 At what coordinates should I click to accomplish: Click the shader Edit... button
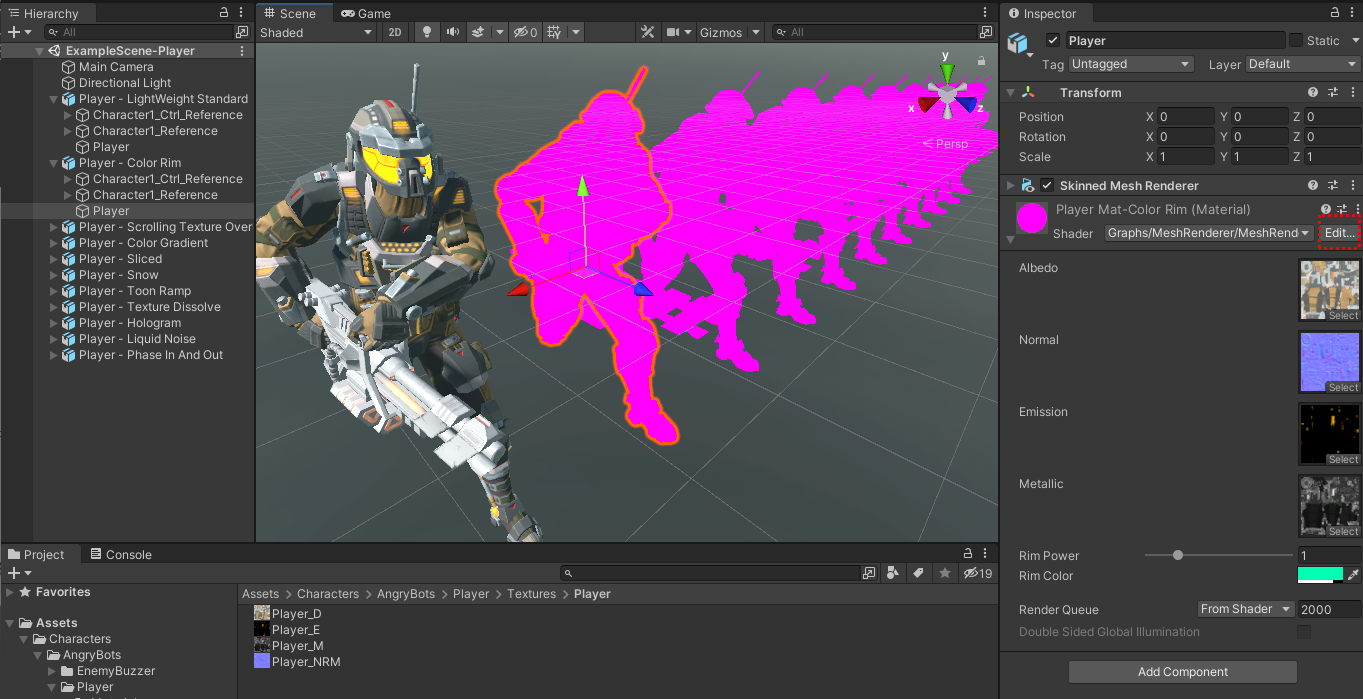coord(1339,233)
